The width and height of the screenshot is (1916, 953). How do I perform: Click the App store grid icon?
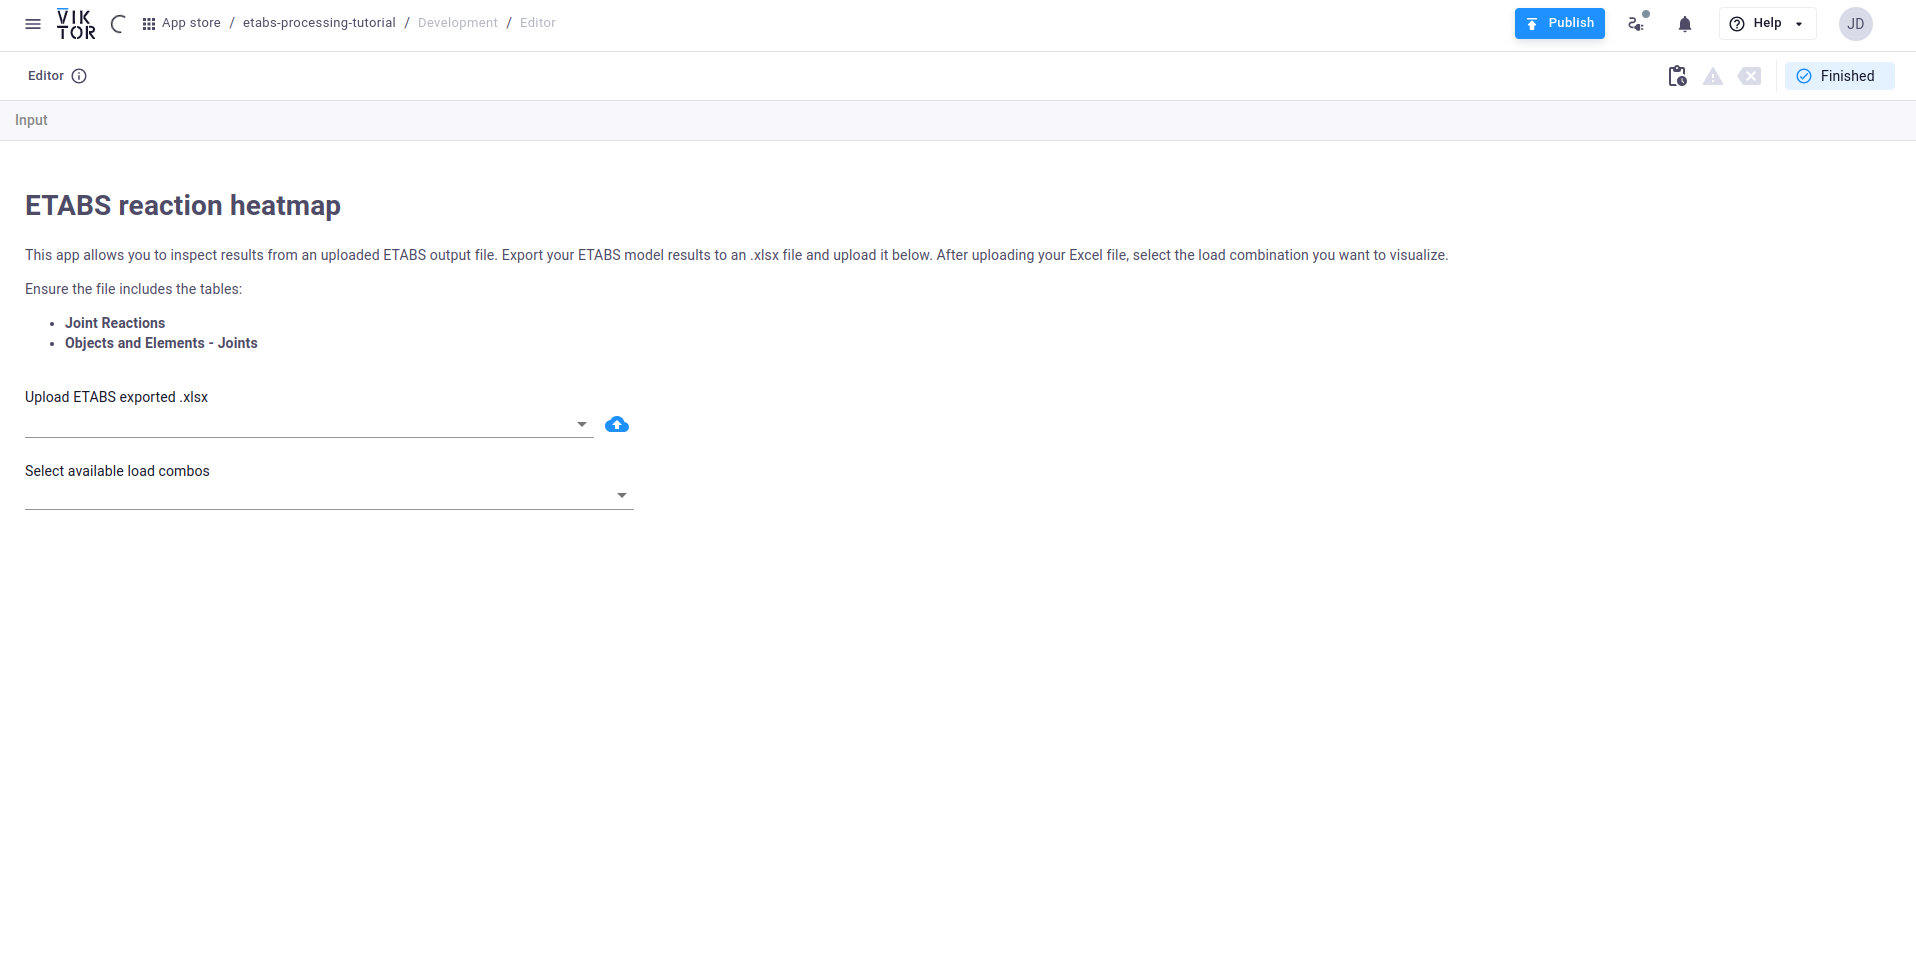(x=149, y=24)
